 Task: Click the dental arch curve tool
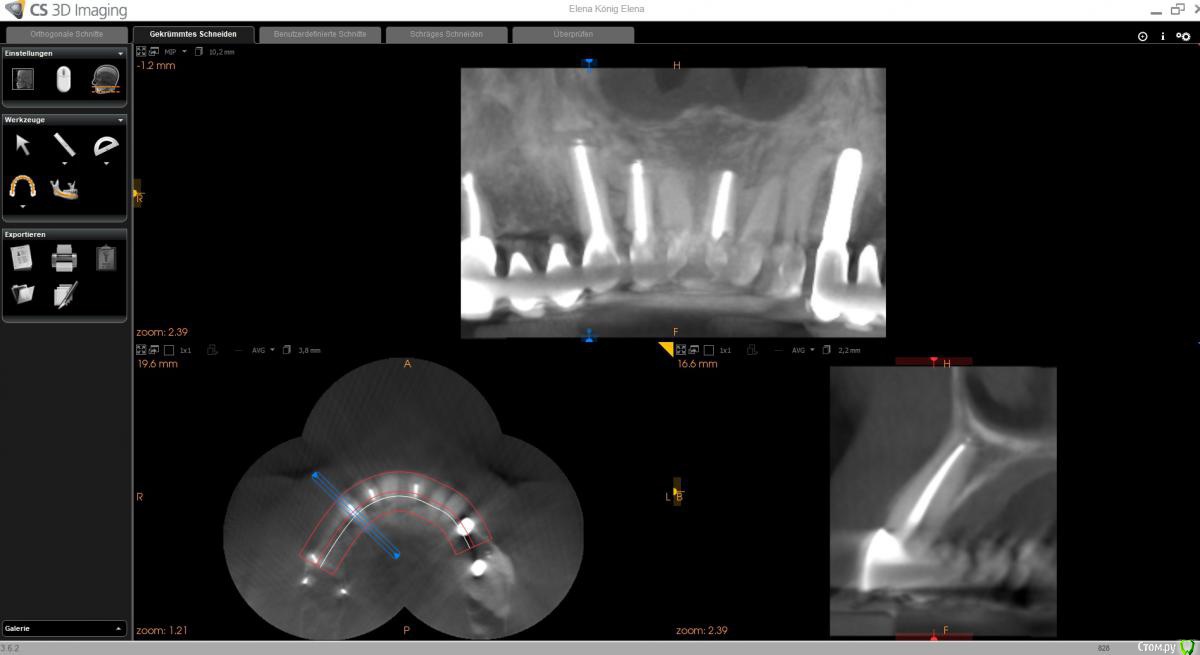coord(23,187)
